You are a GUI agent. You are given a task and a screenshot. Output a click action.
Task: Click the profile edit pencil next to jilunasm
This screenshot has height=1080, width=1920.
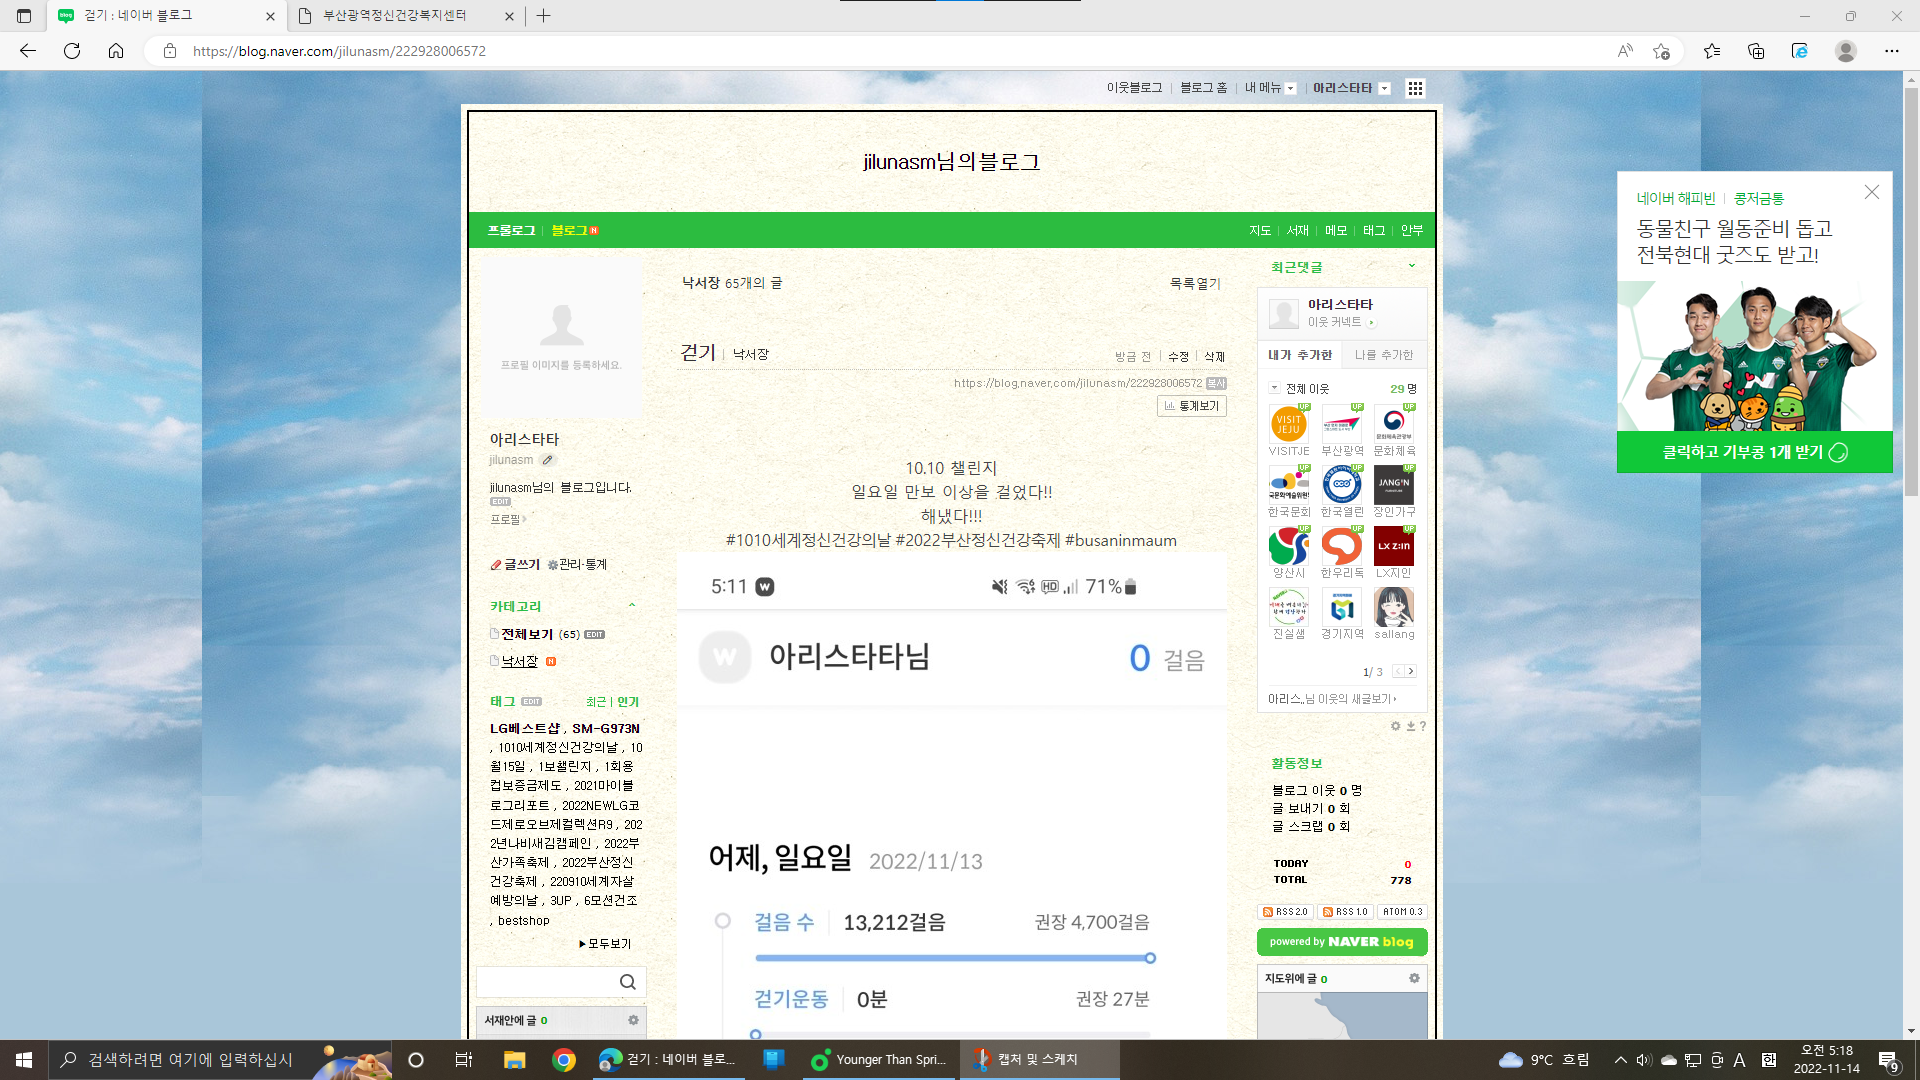[547, 460]
